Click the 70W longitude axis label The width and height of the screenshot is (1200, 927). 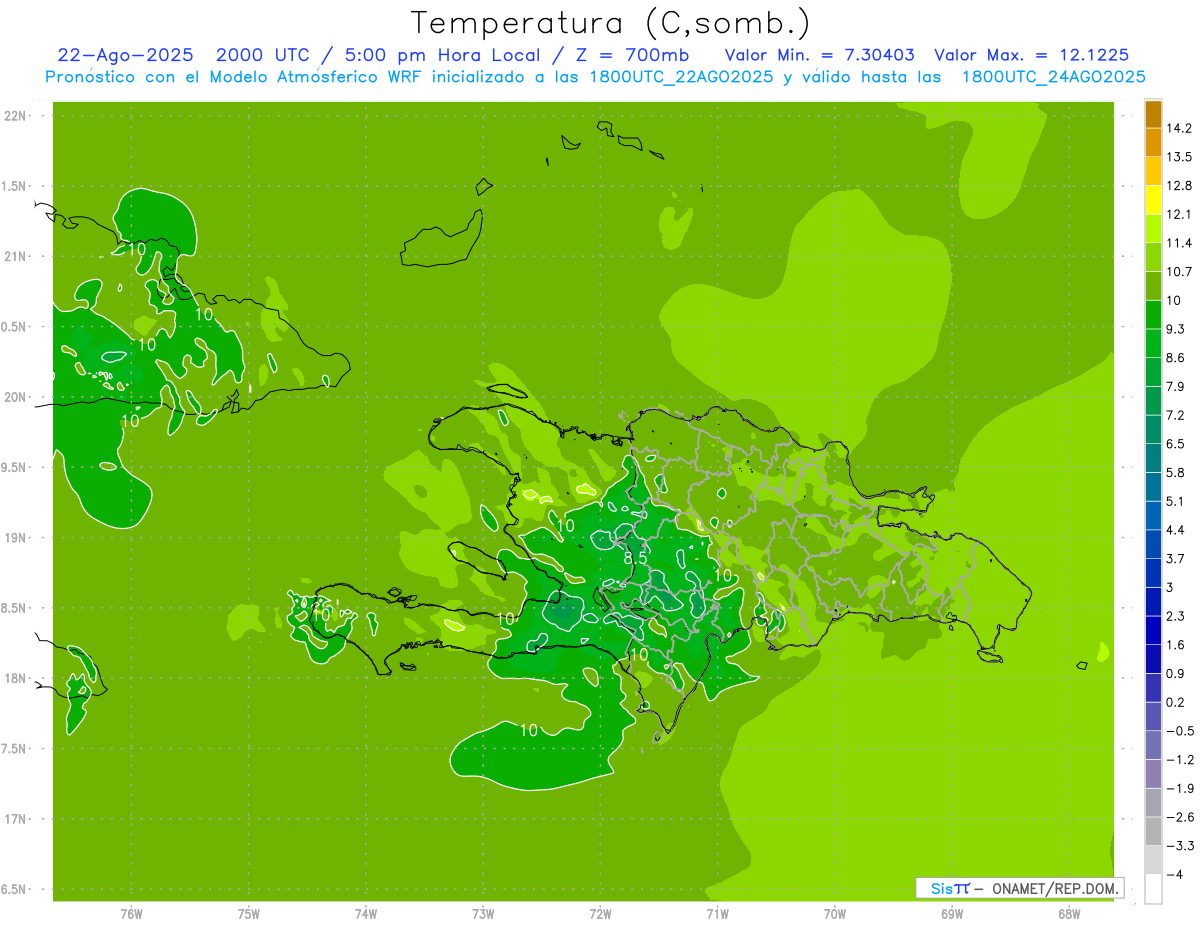(x=835, y=914)
